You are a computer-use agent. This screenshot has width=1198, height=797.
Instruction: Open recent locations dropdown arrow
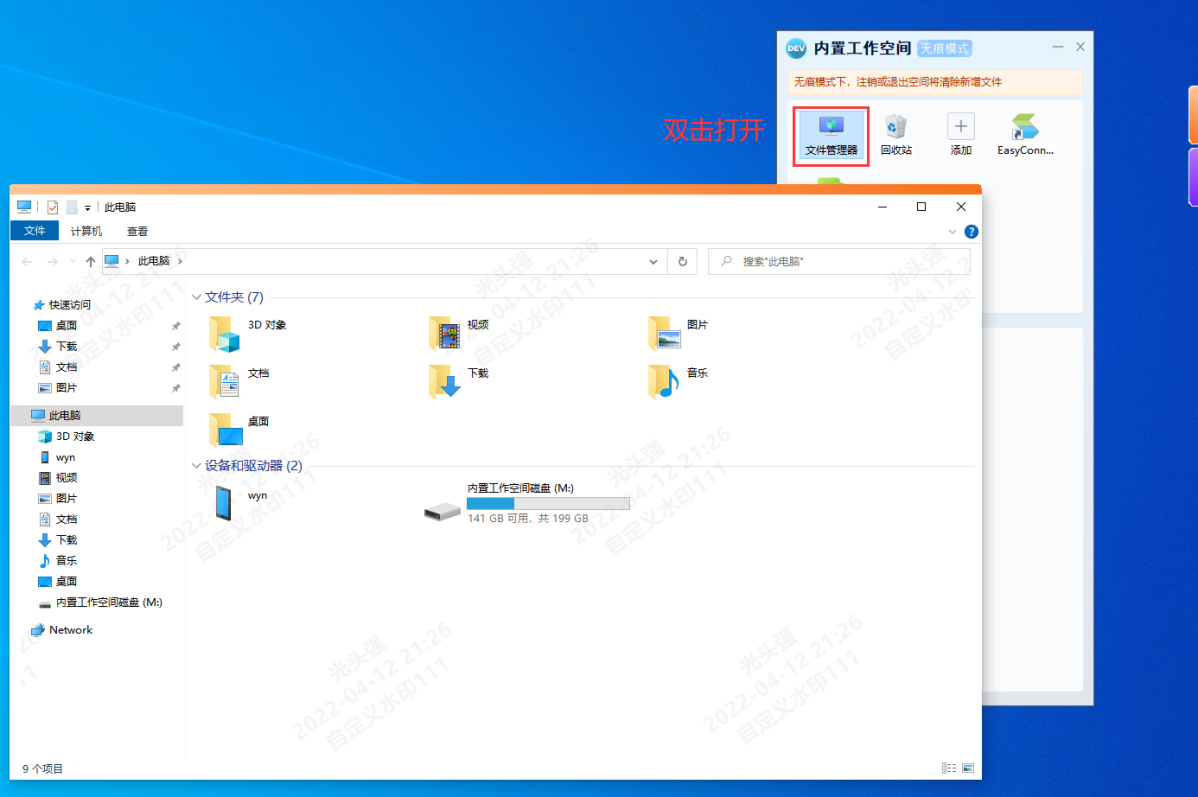pyautogui.click(x=73, y=261)
